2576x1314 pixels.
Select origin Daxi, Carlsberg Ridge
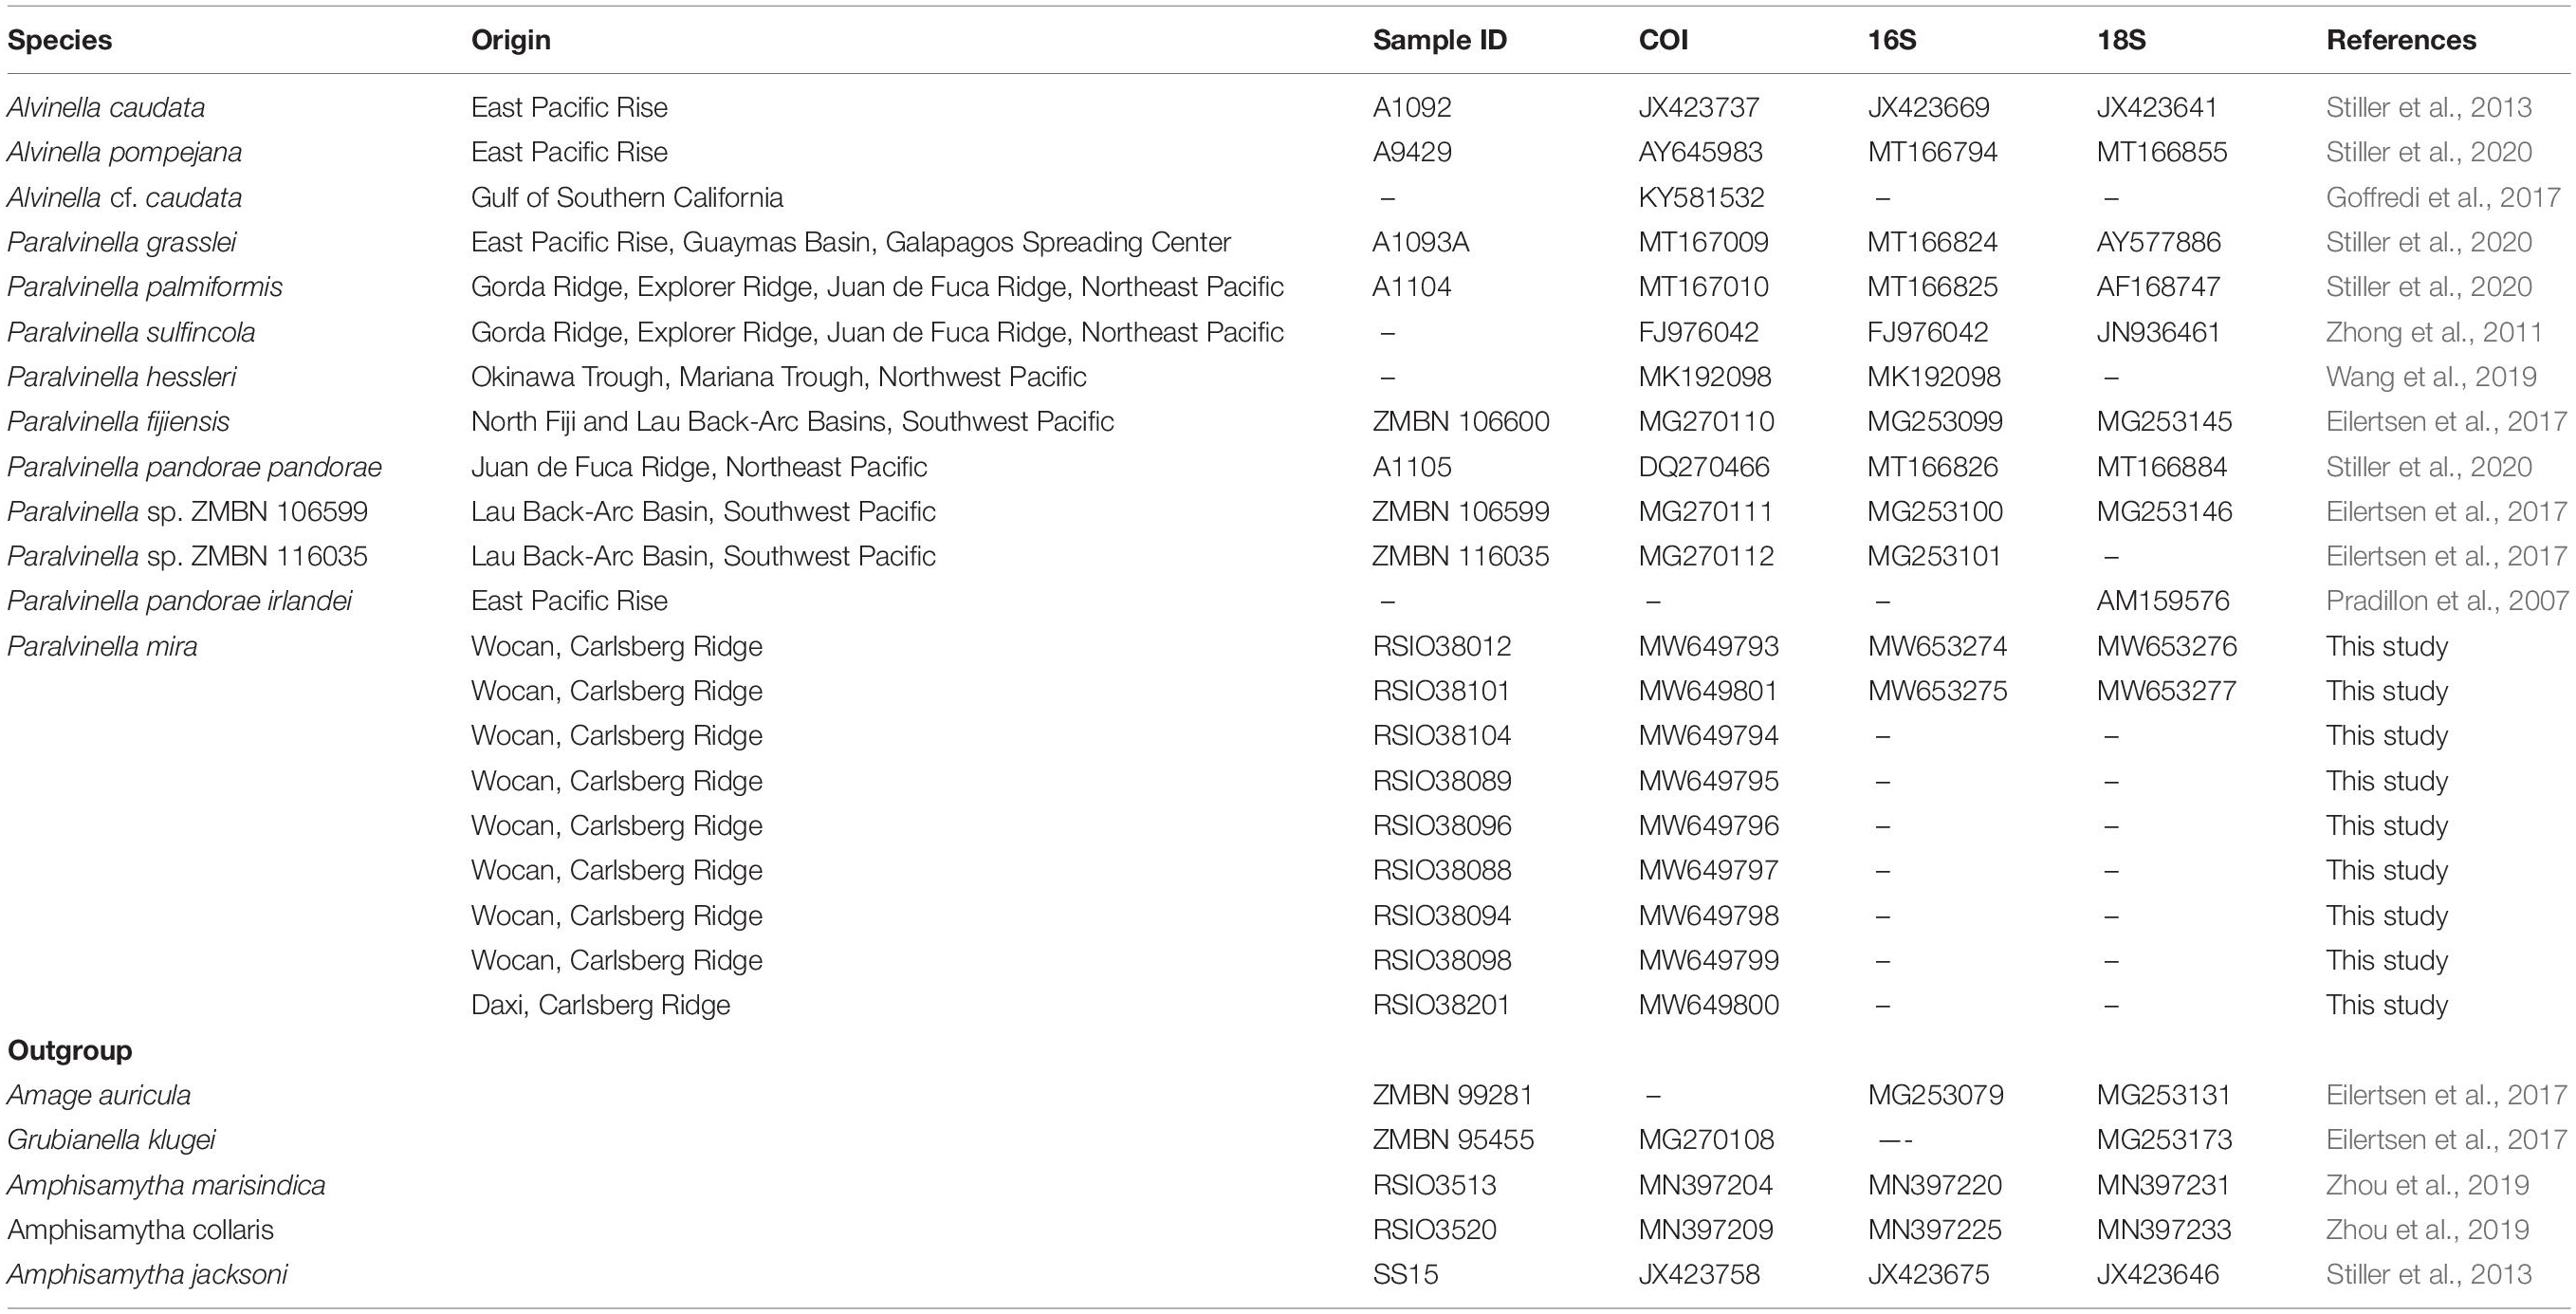(600, 1005)
